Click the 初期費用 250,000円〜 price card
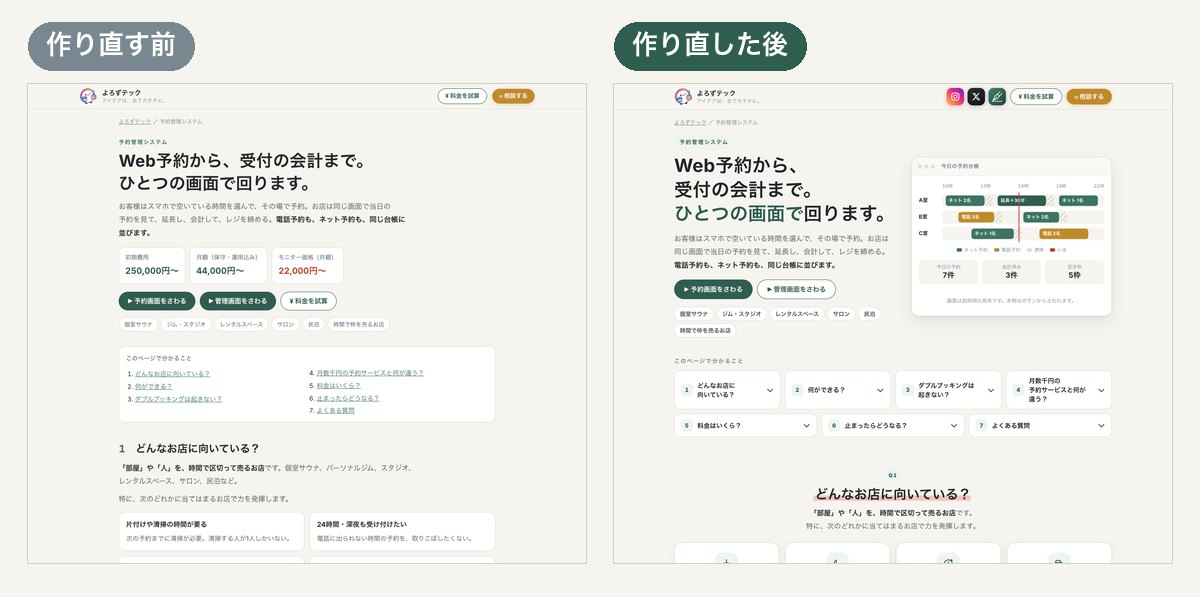The image size is (1200, 597). [152, 266]
